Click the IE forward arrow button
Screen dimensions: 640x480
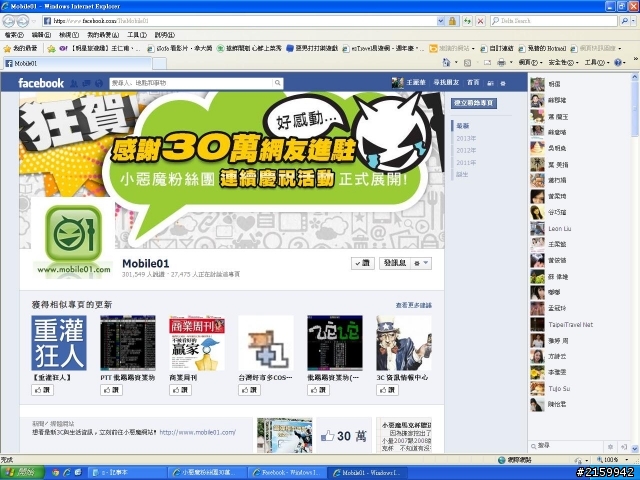coord(22,20)
